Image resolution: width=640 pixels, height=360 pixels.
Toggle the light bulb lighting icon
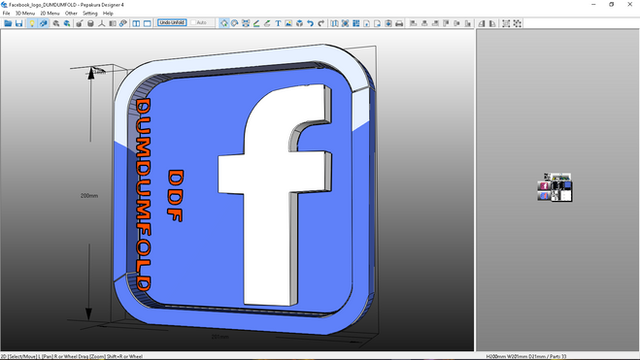pyautogui.click(x=32, y=23)
